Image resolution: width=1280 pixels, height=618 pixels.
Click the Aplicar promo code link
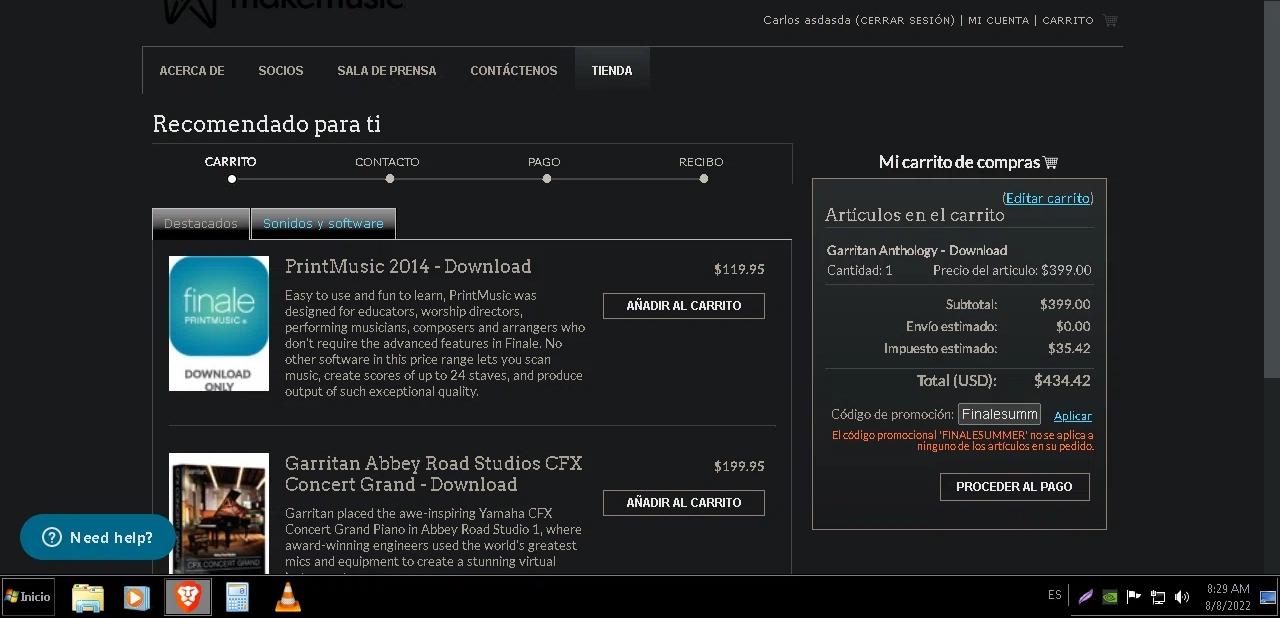tap(1073, 416)
